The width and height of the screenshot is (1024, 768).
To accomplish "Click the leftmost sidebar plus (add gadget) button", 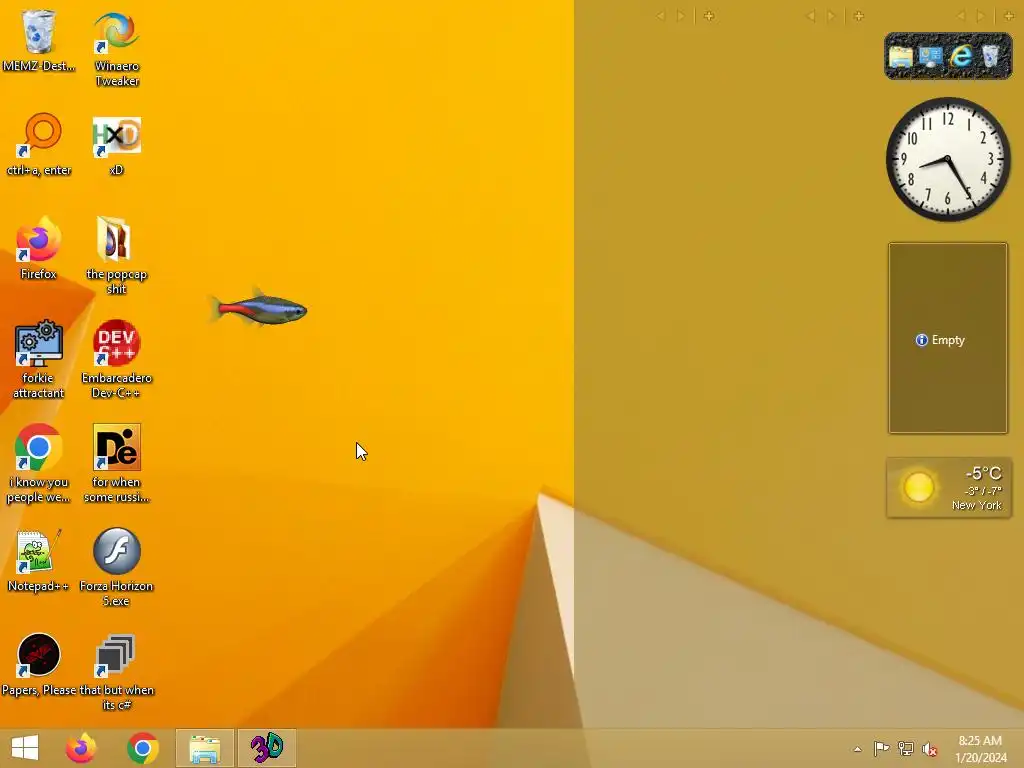I will point(709,16).
